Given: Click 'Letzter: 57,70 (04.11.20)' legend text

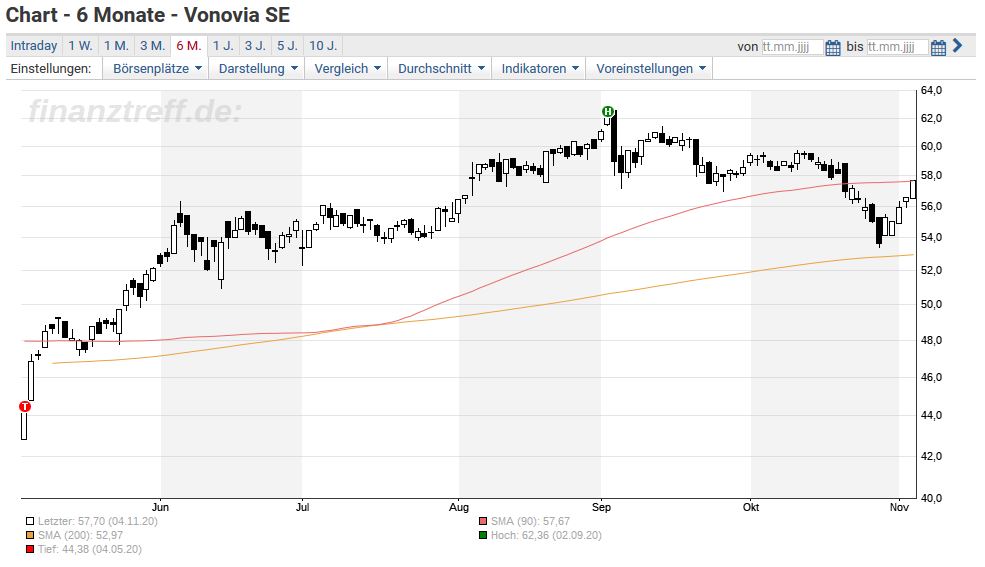Looking at the screenshot, I should (97, 521).
